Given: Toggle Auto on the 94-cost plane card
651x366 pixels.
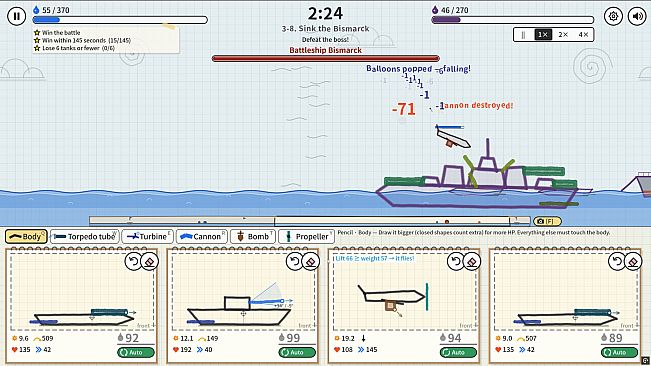Looking at the screenshot, I should coord(458,352).
